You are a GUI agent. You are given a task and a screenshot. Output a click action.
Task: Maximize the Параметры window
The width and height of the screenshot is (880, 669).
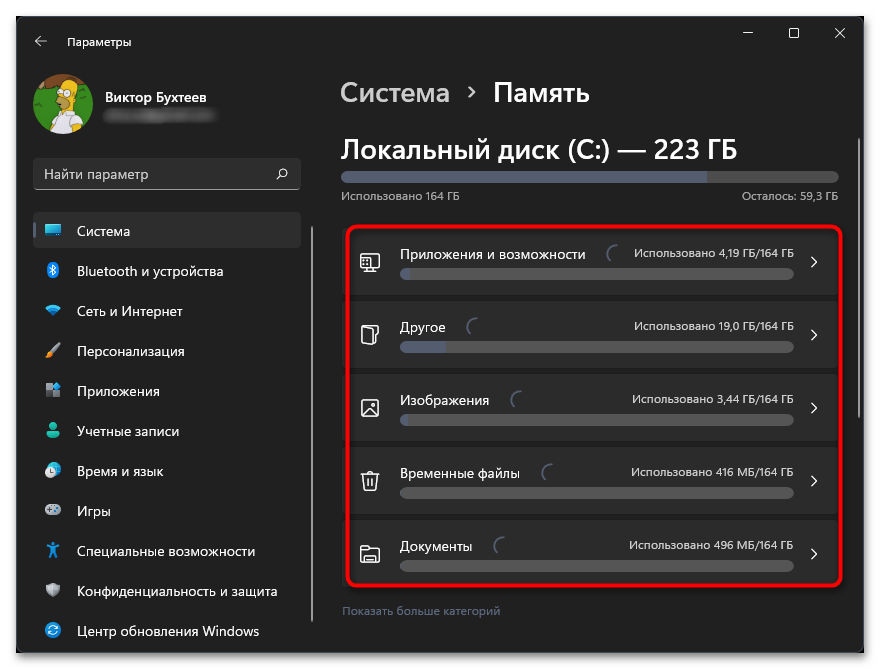[x=794, y=33]
